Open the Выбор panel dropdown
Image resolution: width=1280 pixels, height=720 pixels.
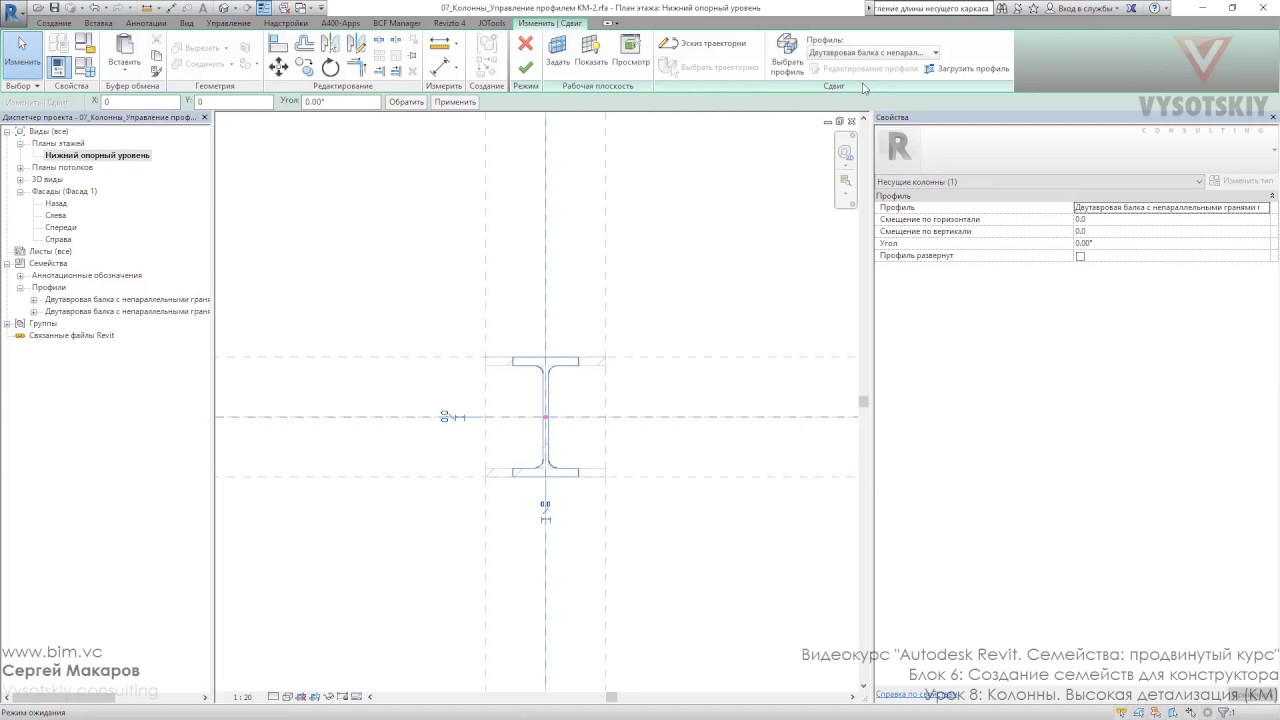tap(22, 86)
